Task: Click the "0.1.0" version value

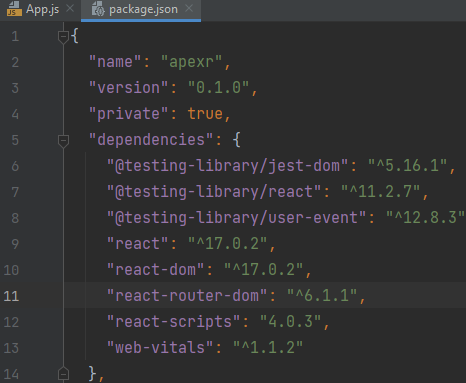Action: 218,88
